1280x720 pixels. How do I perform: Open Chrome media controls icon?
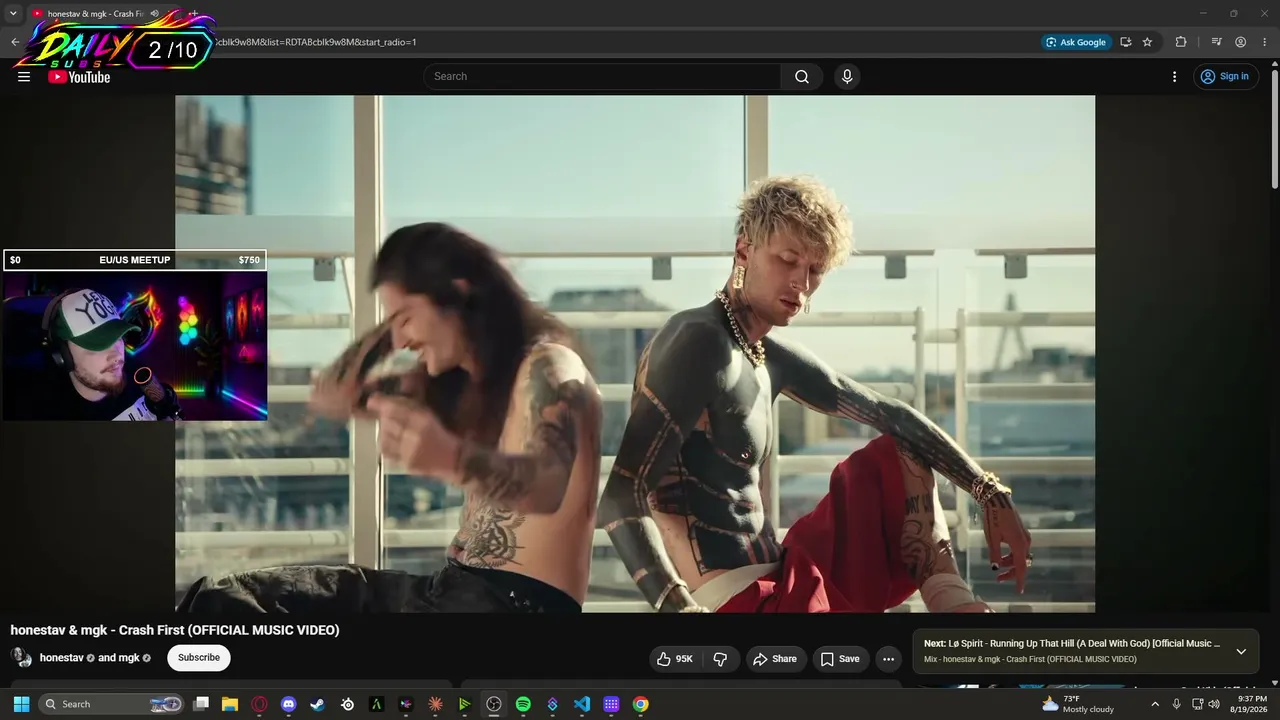coord(1216,42)
